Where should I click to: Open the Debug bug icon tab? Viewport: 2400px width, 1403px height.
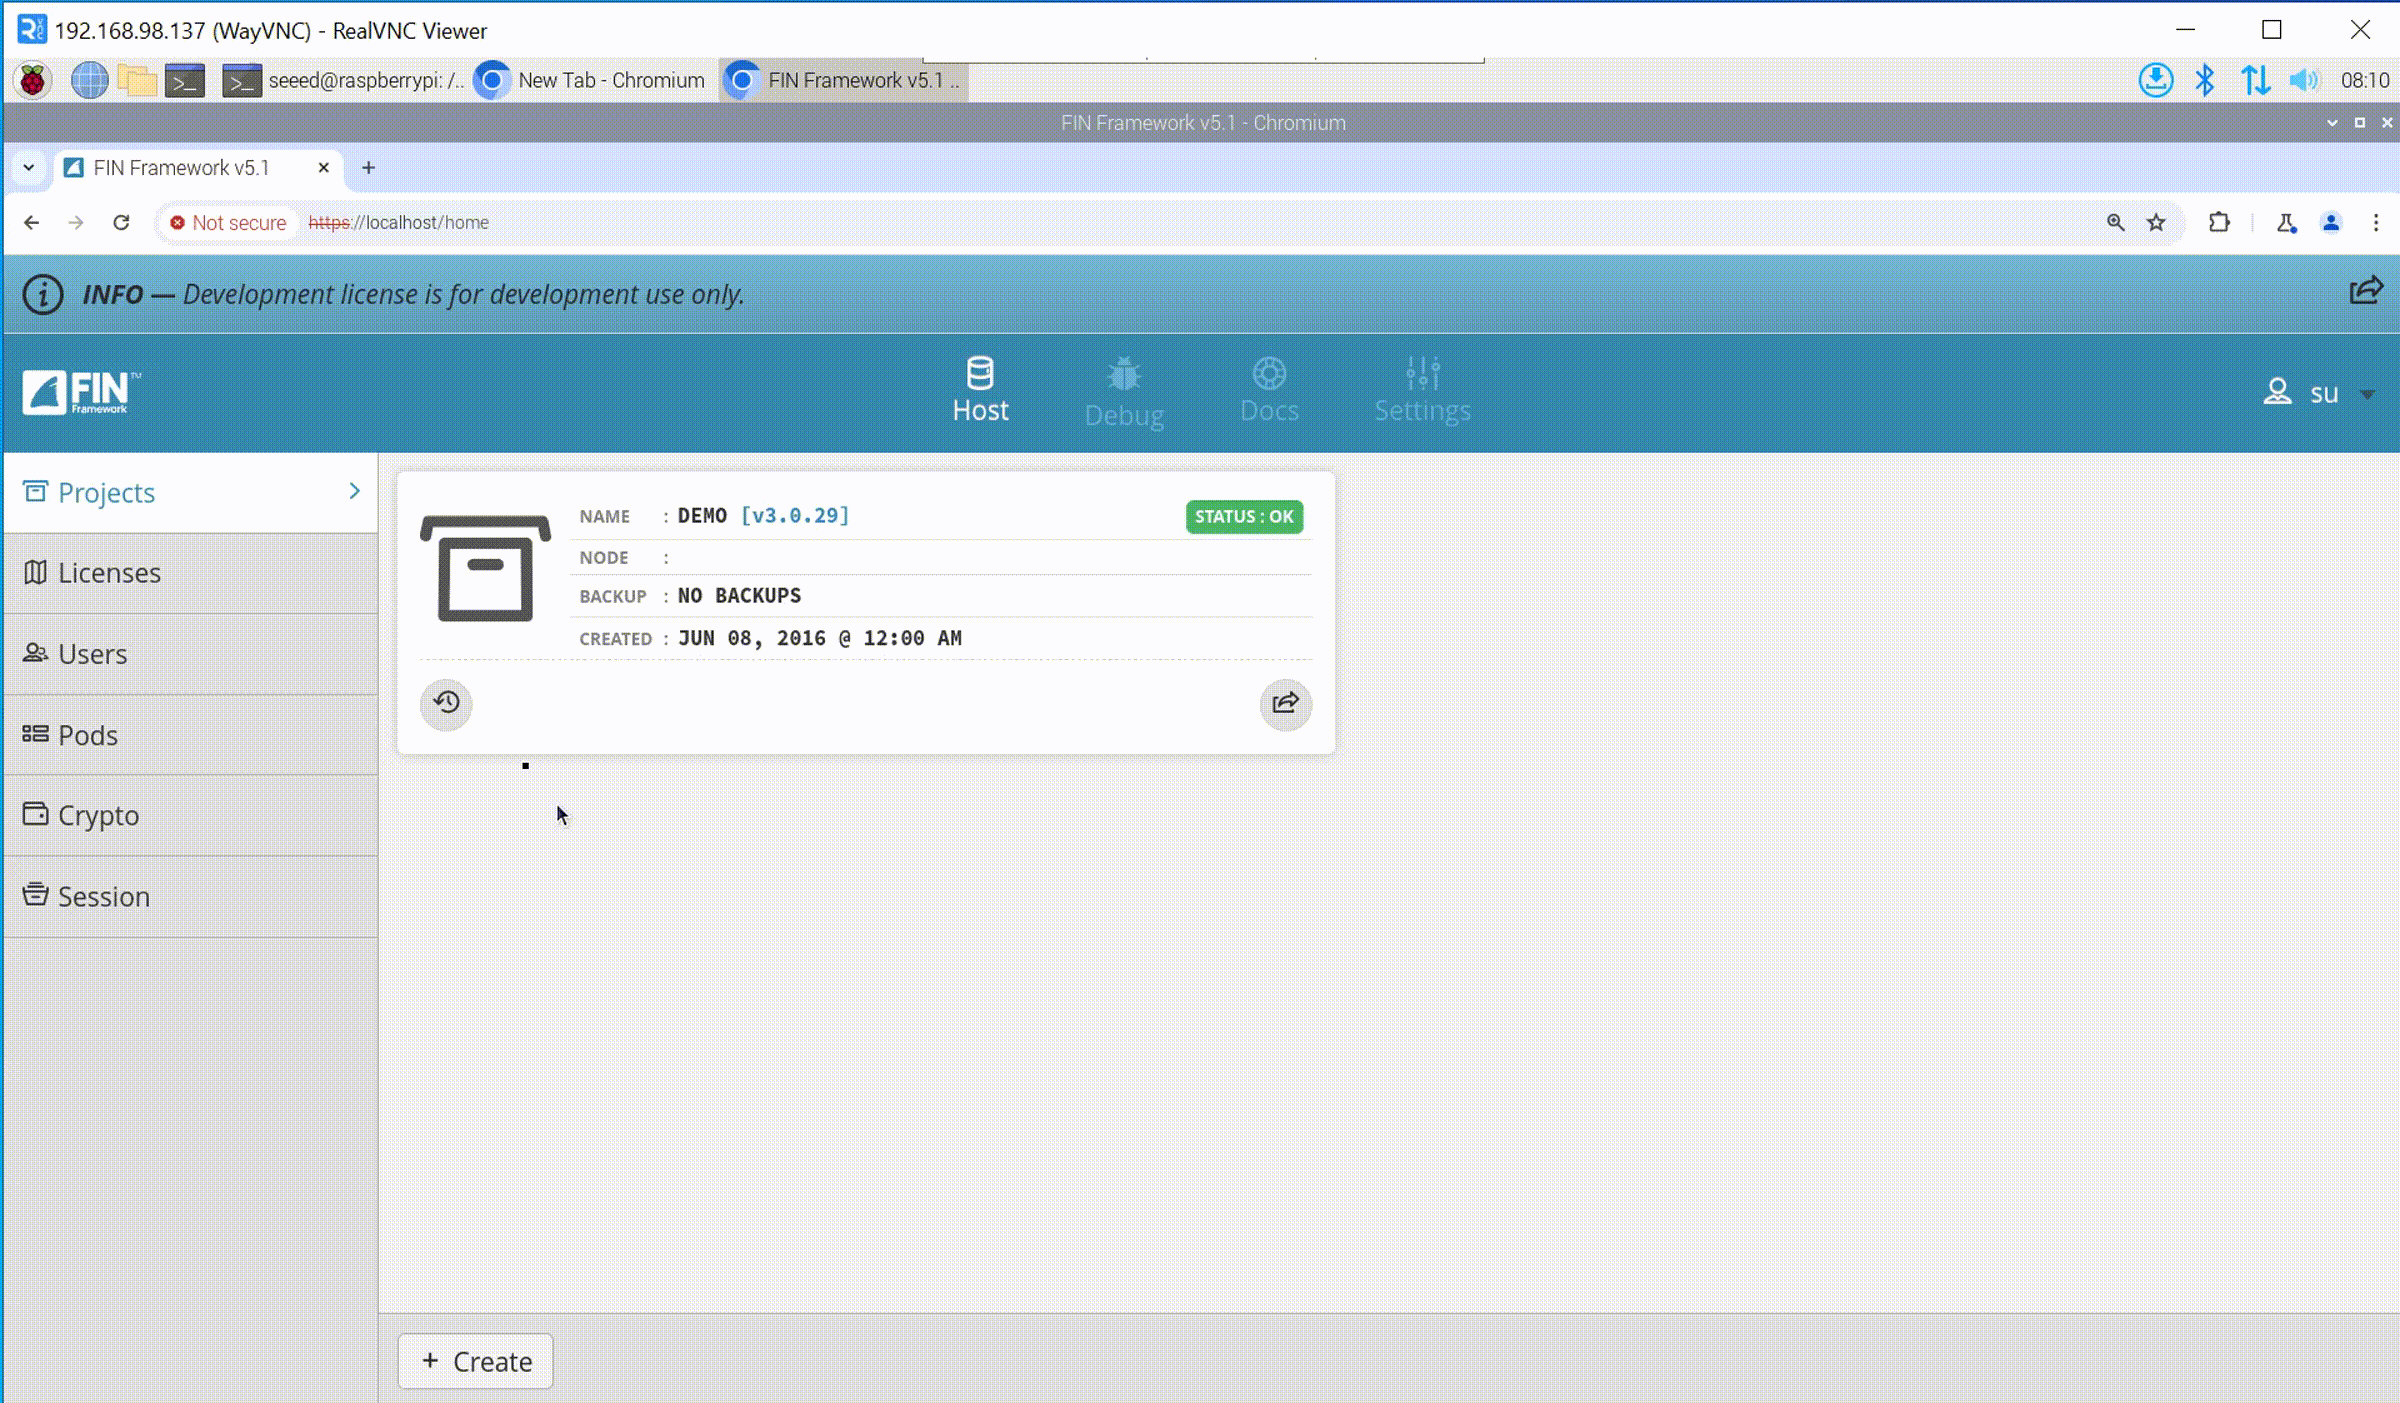[x=1123, y=392]
